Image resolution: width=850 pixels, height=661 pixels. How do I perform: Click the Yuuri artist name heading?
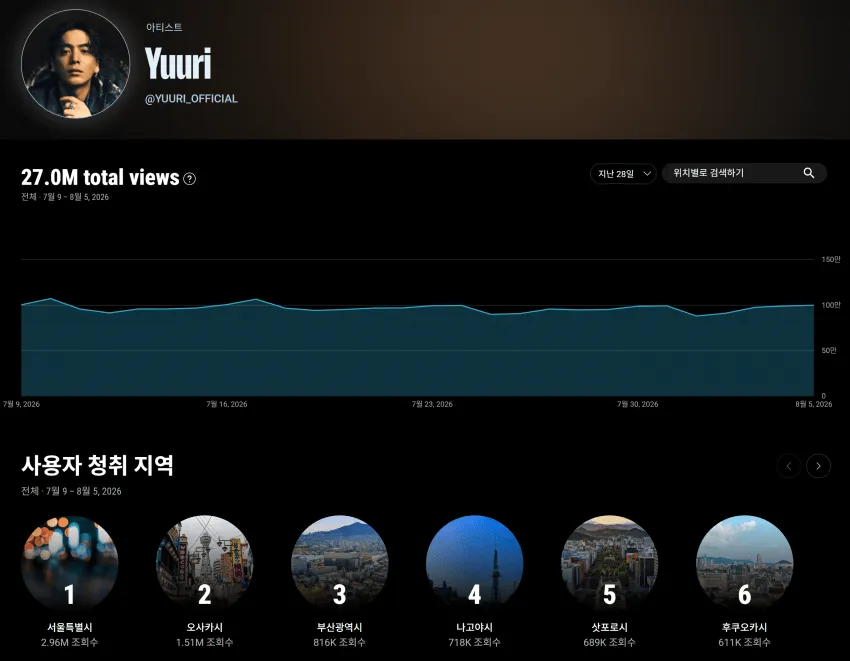tap(178, 63)
